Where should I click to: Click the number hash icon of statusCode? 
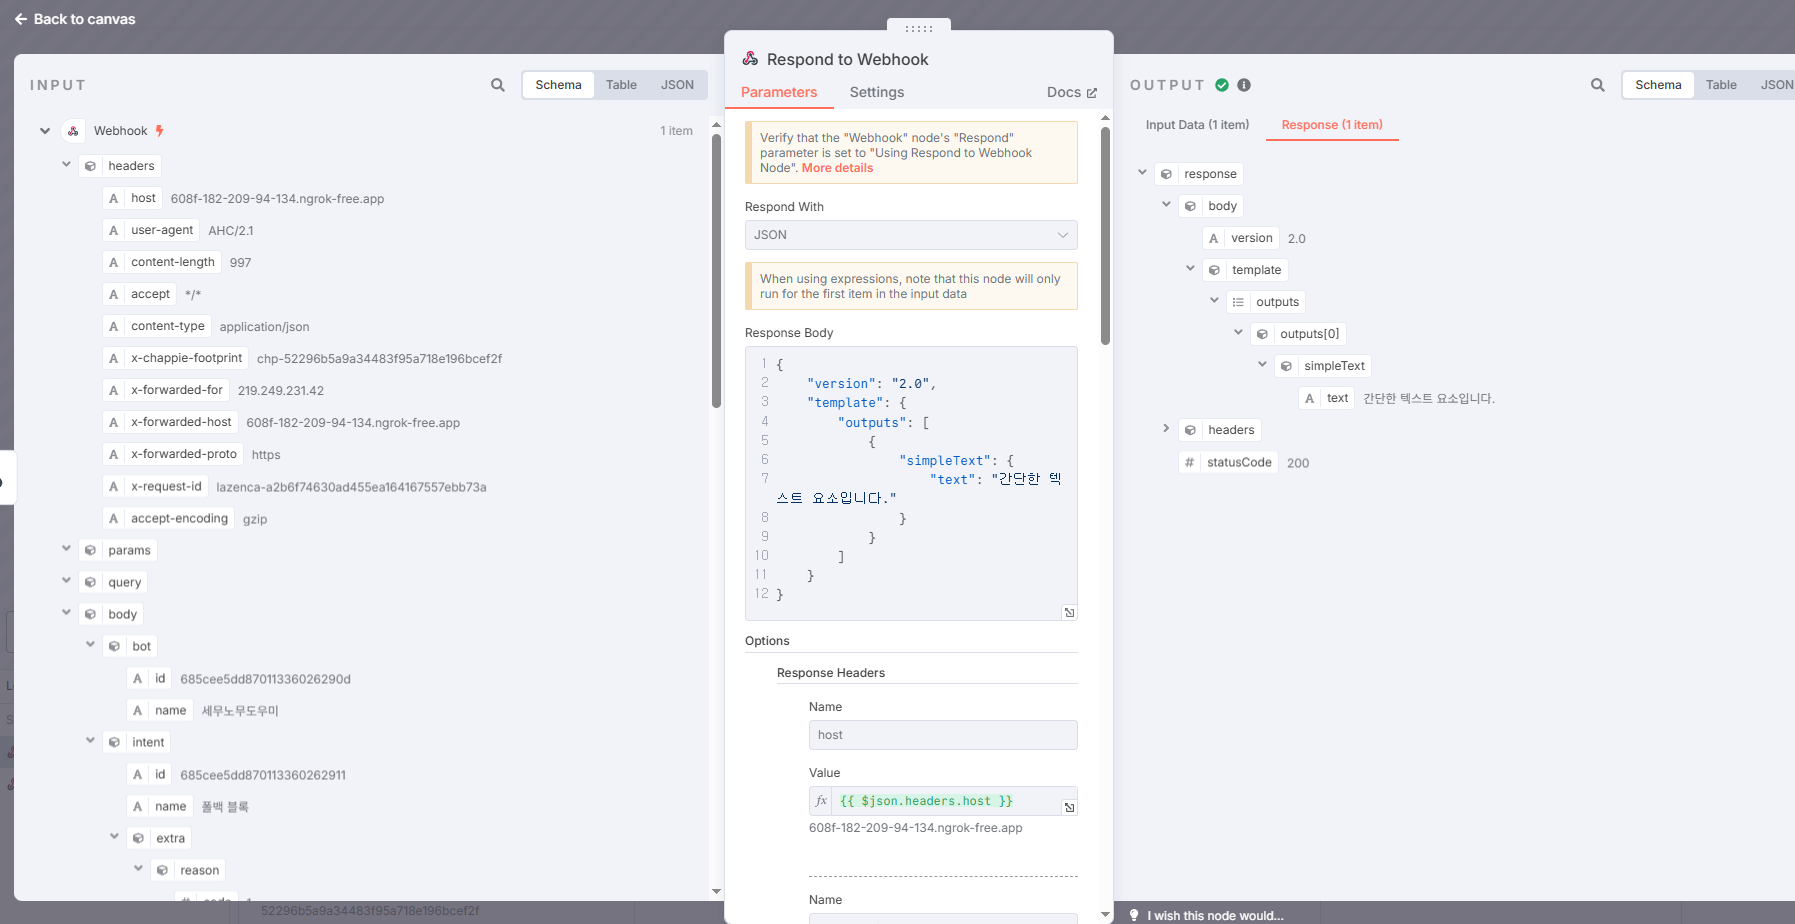(1189, 462)
